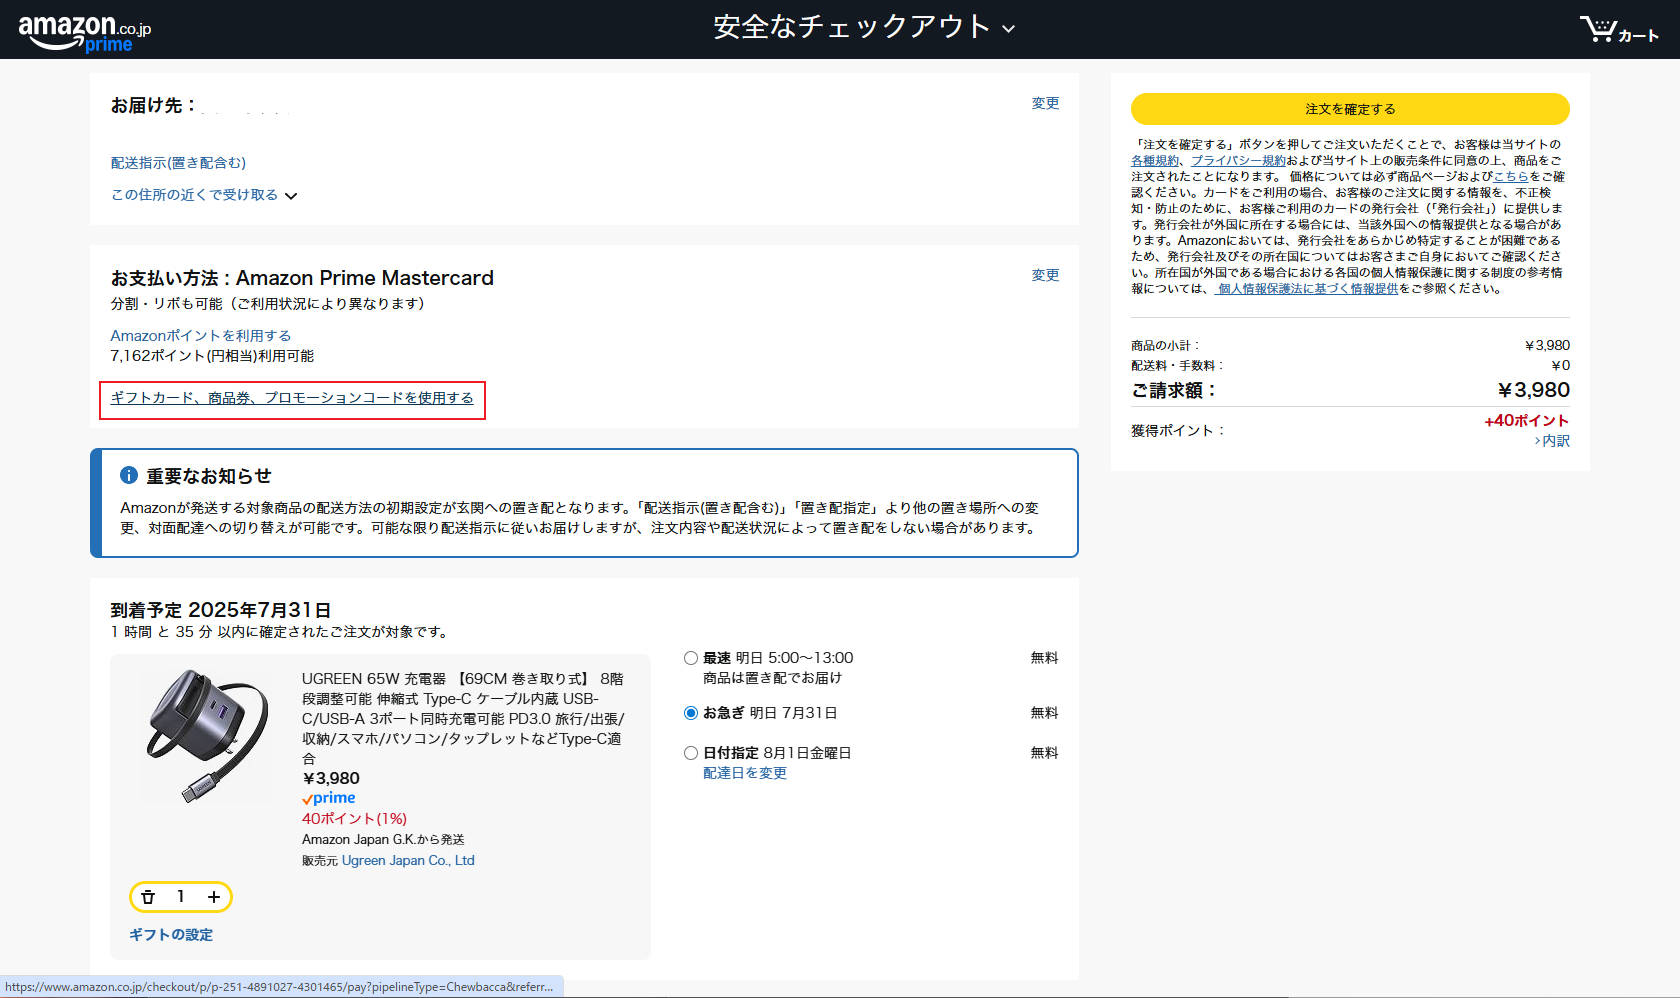Click the ご請求額 ¥3,980 total
1680x998 pixels.
pyautogui.click(x=1534, y=390)
